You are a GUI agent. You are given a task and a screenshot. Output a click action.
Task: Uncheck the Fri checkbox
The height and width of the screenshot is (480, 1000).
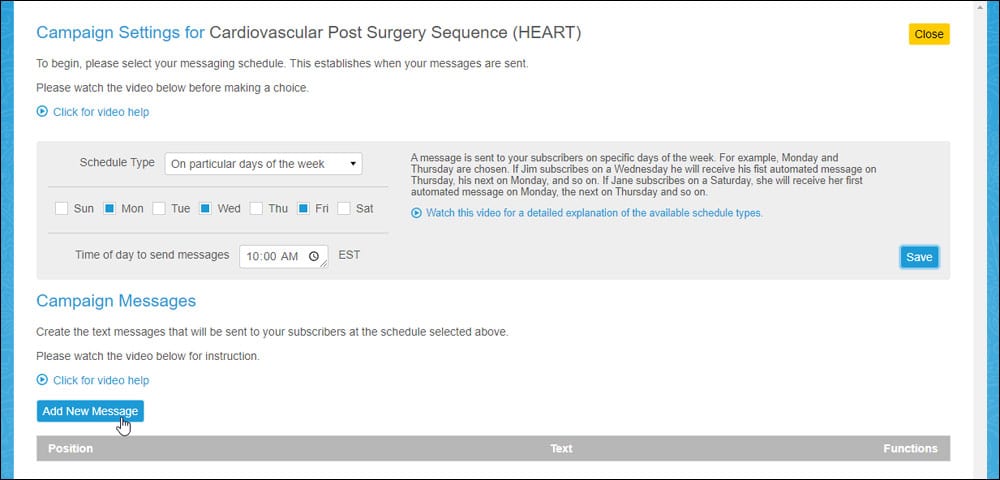click(304, 208)
